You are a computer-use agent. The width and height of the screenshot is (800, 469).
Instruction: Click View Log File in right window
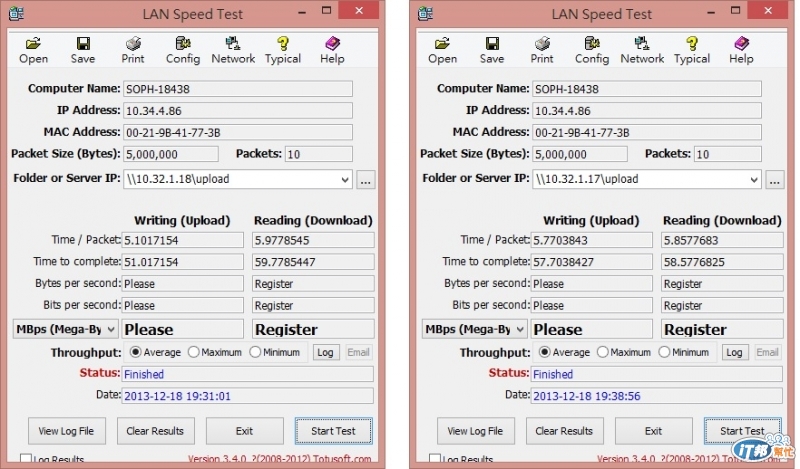point(476,431)
